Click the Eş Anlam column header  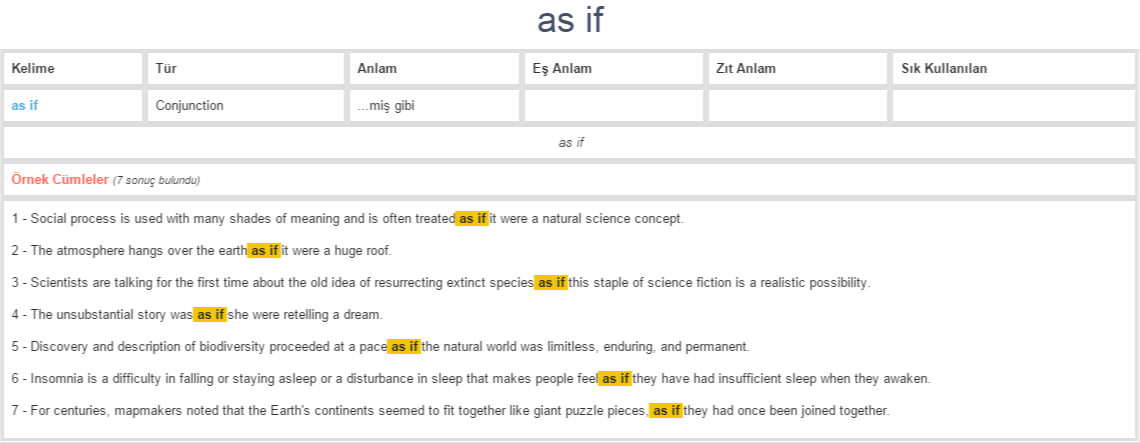pyautogui.click(x=562, y=69)
